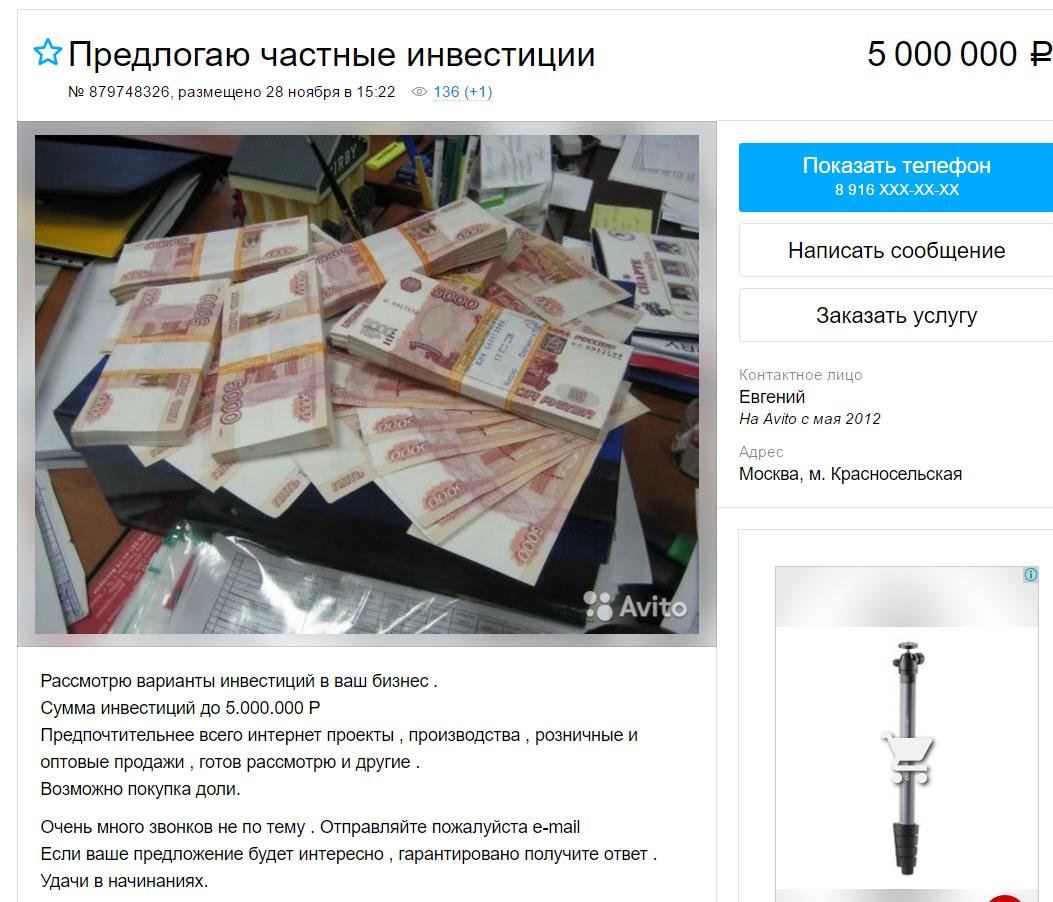Open views statistics link 136 (+1)

463,92
